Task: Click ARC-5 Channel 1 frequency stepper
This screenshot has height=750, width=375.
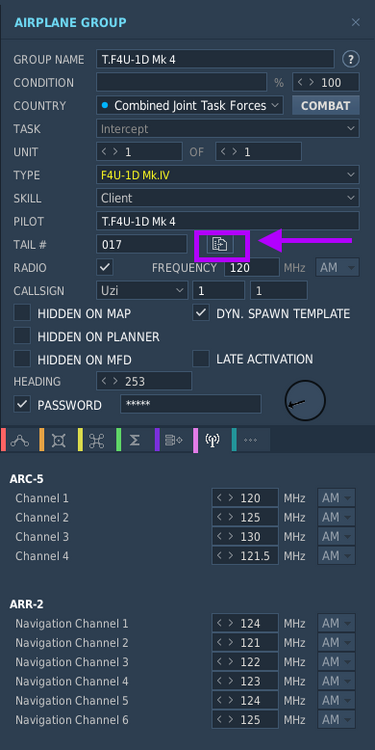Action: pos(245,498)
